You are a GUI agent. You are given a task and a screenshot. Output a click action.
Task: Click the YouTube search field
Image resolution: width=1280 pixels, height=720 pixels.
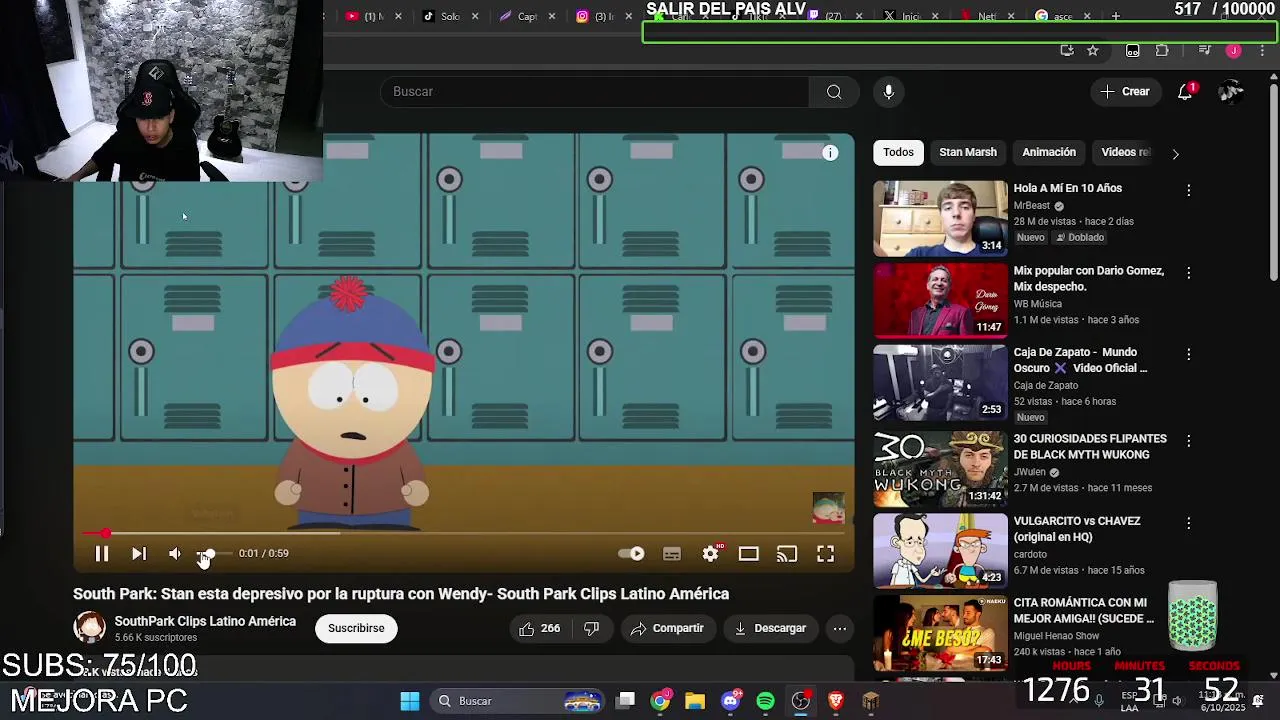[595, 91]
